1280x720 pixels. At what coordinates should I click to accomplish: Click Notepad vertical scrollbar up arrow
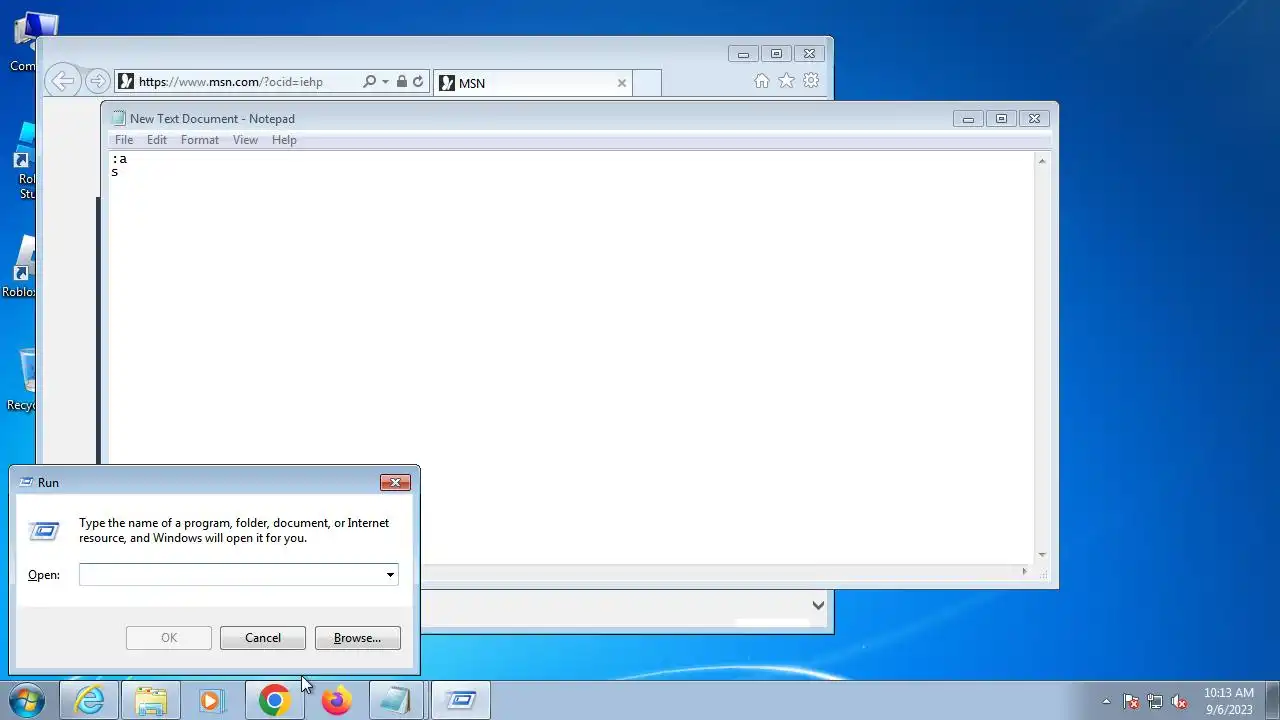click(x=1042, y=161)
